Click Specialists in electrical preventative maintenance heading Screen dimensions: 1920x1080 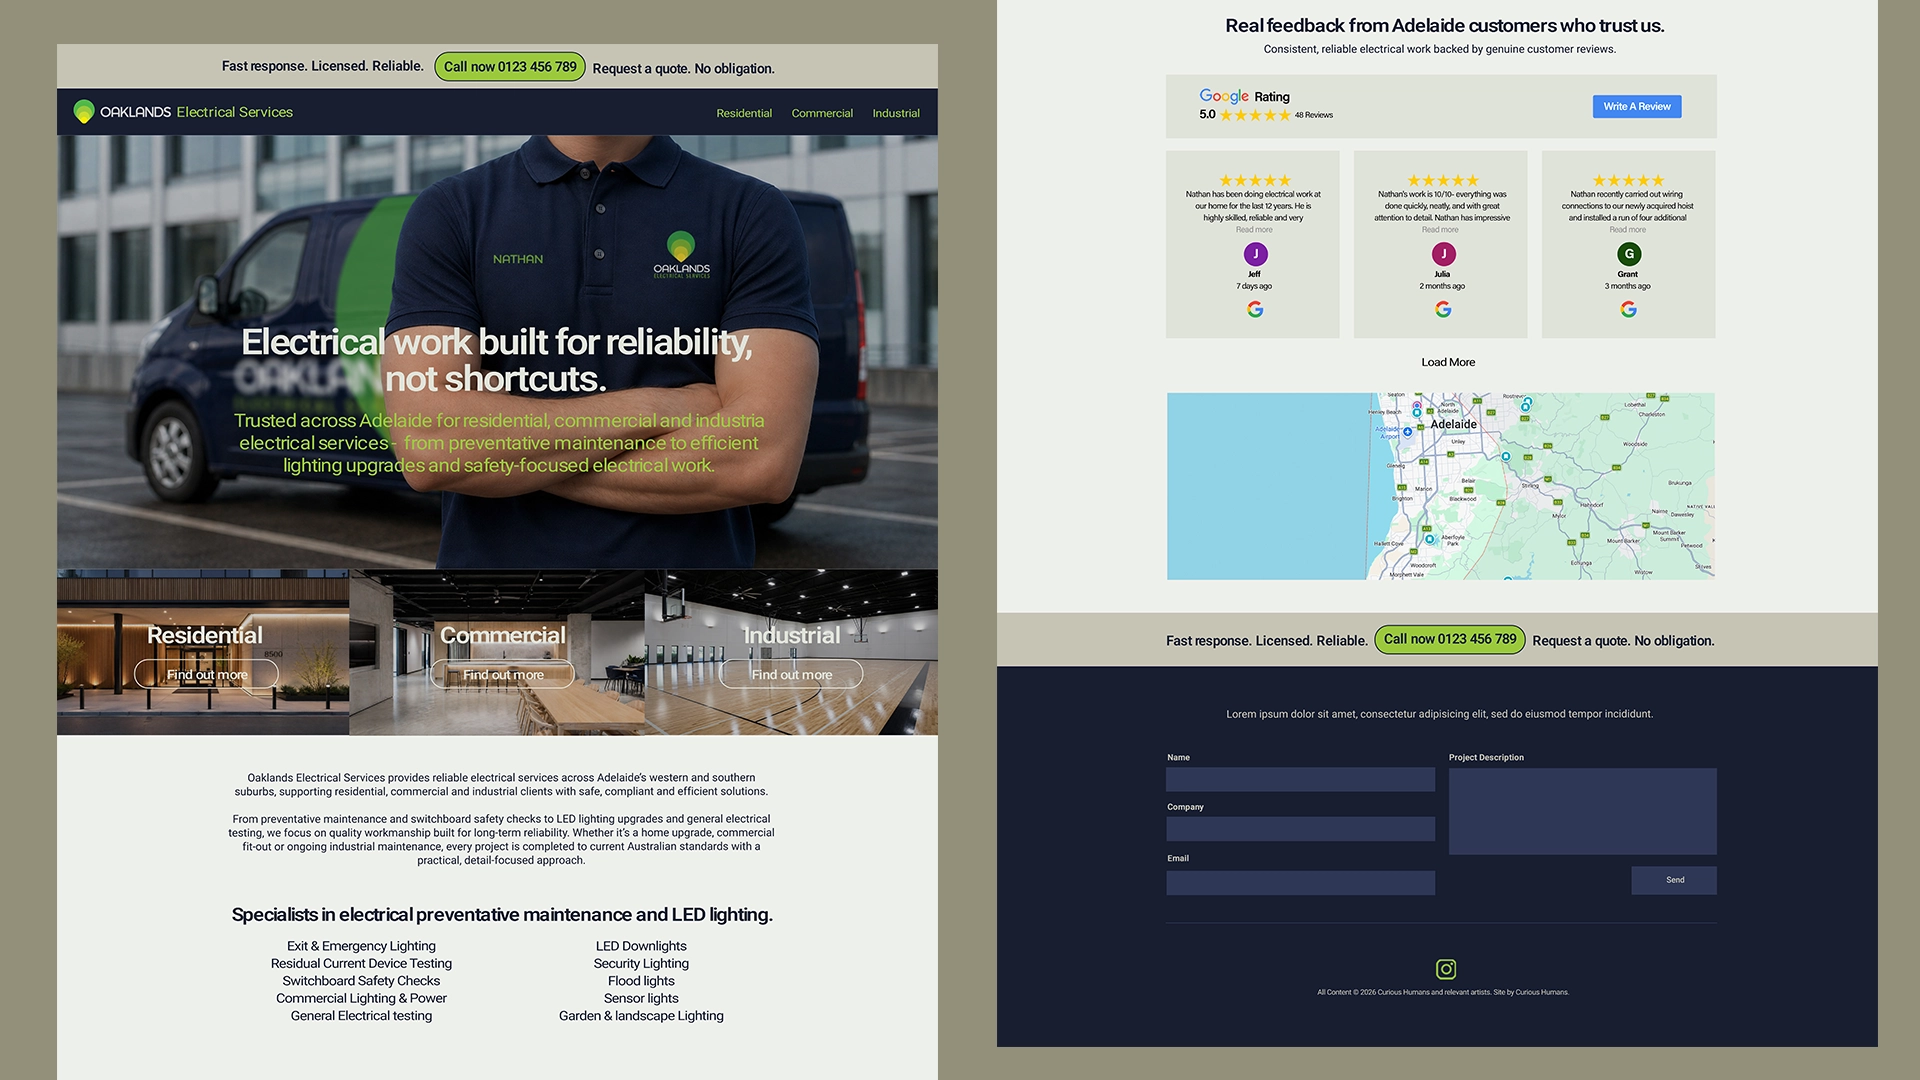click(502, 915)
